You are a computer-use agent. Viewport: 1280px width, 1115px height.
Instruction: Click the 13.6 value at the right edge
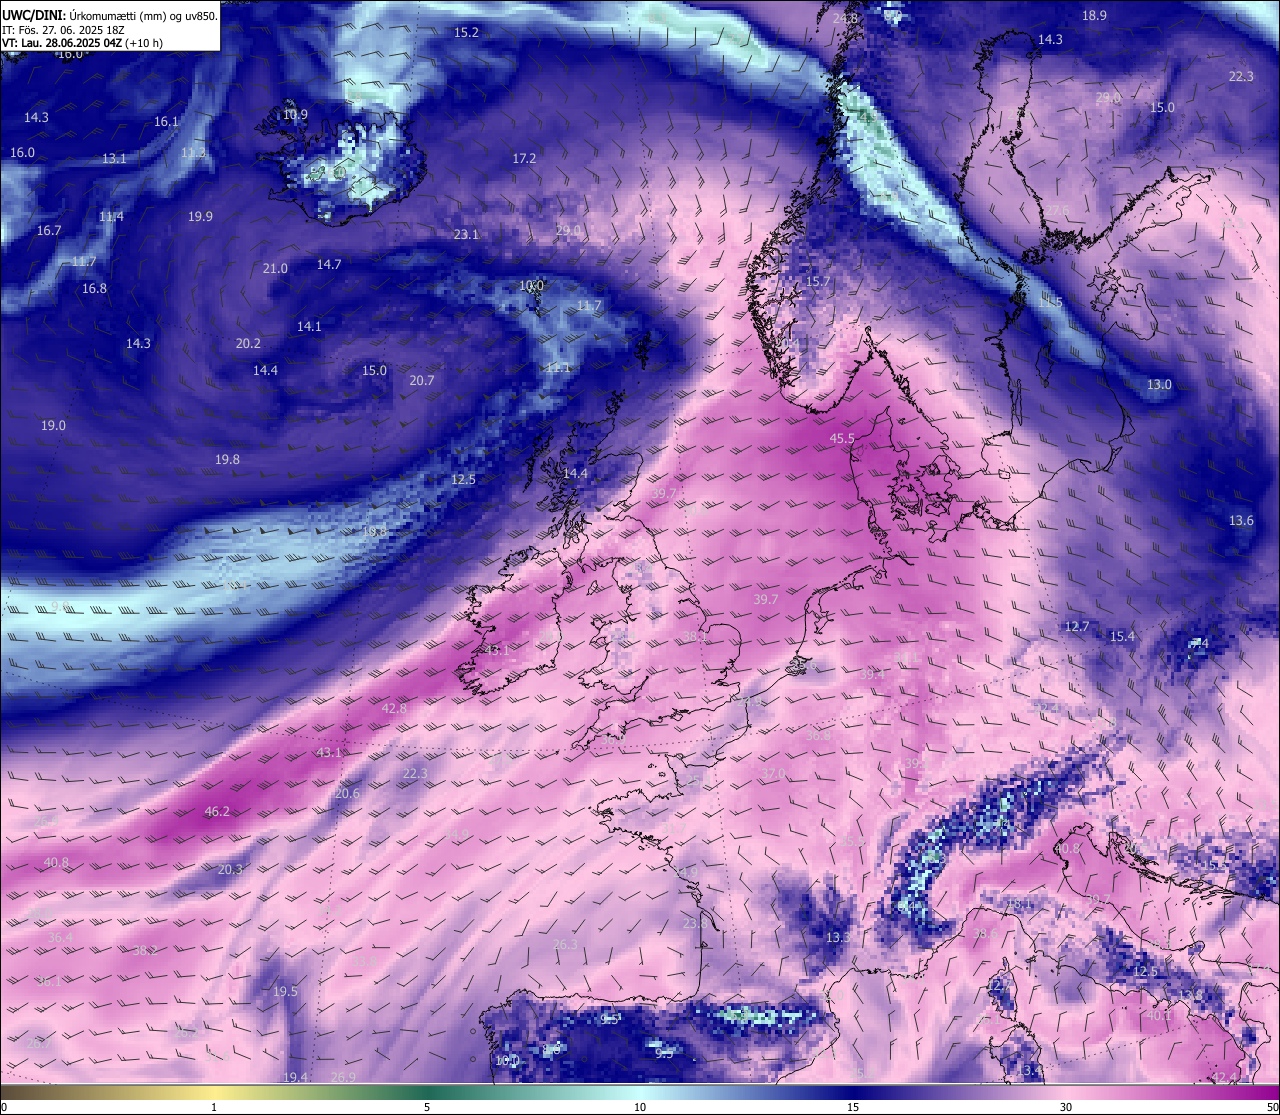pos(1241,520)
